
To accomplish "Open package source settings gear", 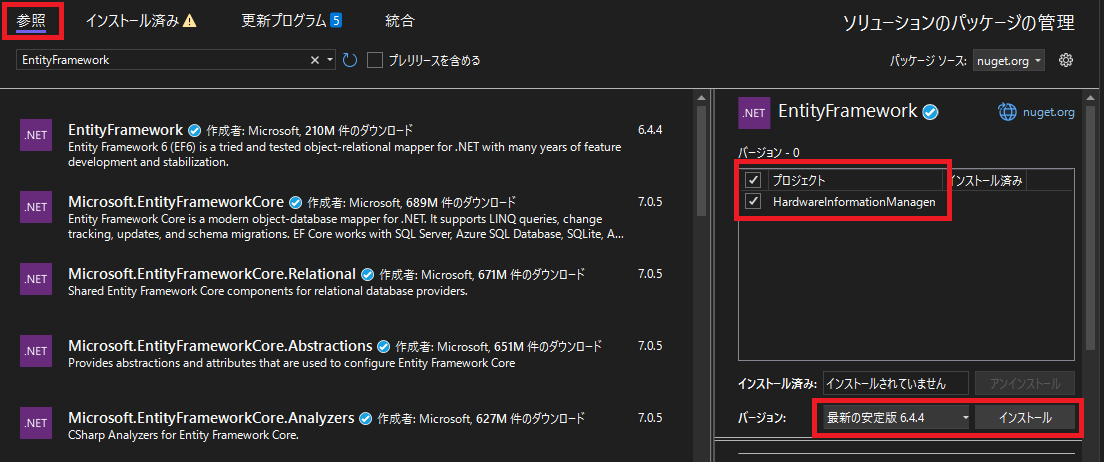I will tap(1066, 60).
